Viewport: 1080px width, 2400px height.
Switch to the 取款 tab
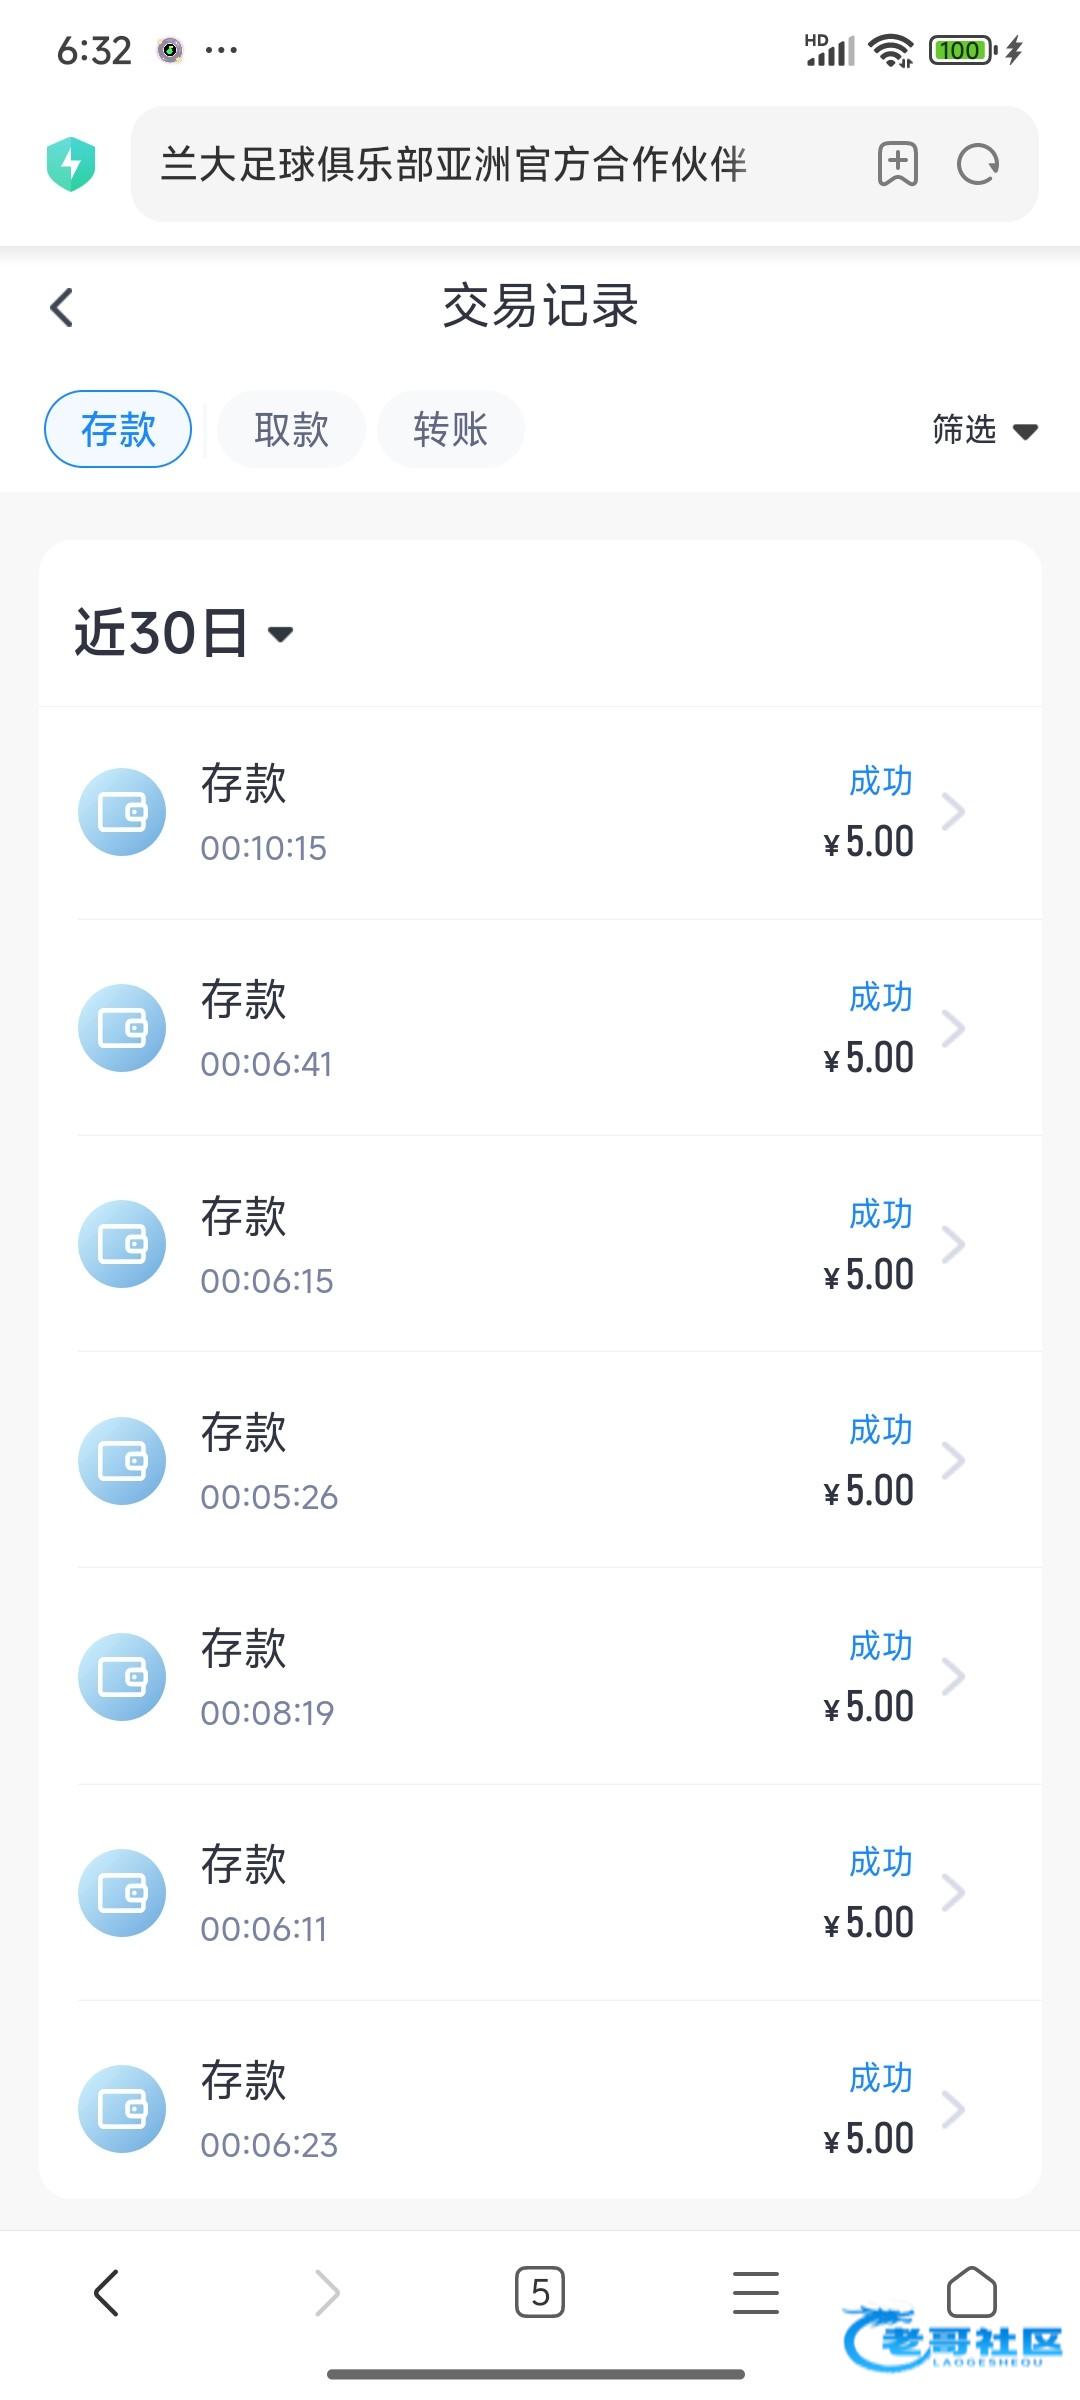(291, 429)
